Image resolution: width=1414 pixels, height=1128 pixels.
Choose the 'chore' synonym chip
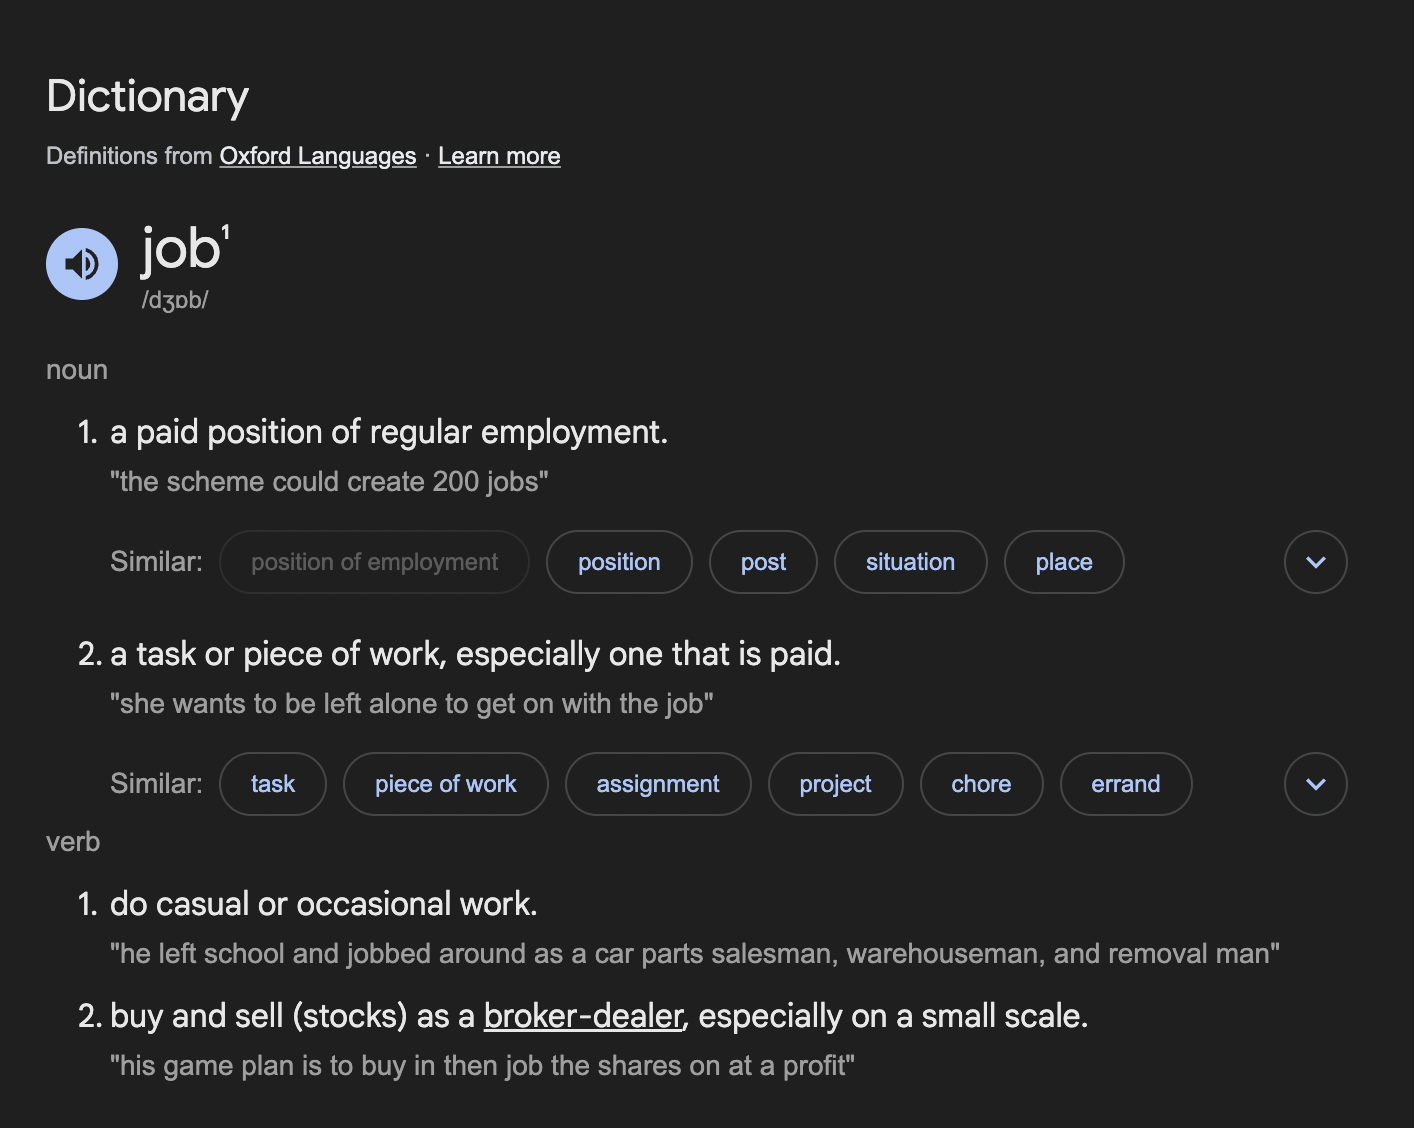981,784
